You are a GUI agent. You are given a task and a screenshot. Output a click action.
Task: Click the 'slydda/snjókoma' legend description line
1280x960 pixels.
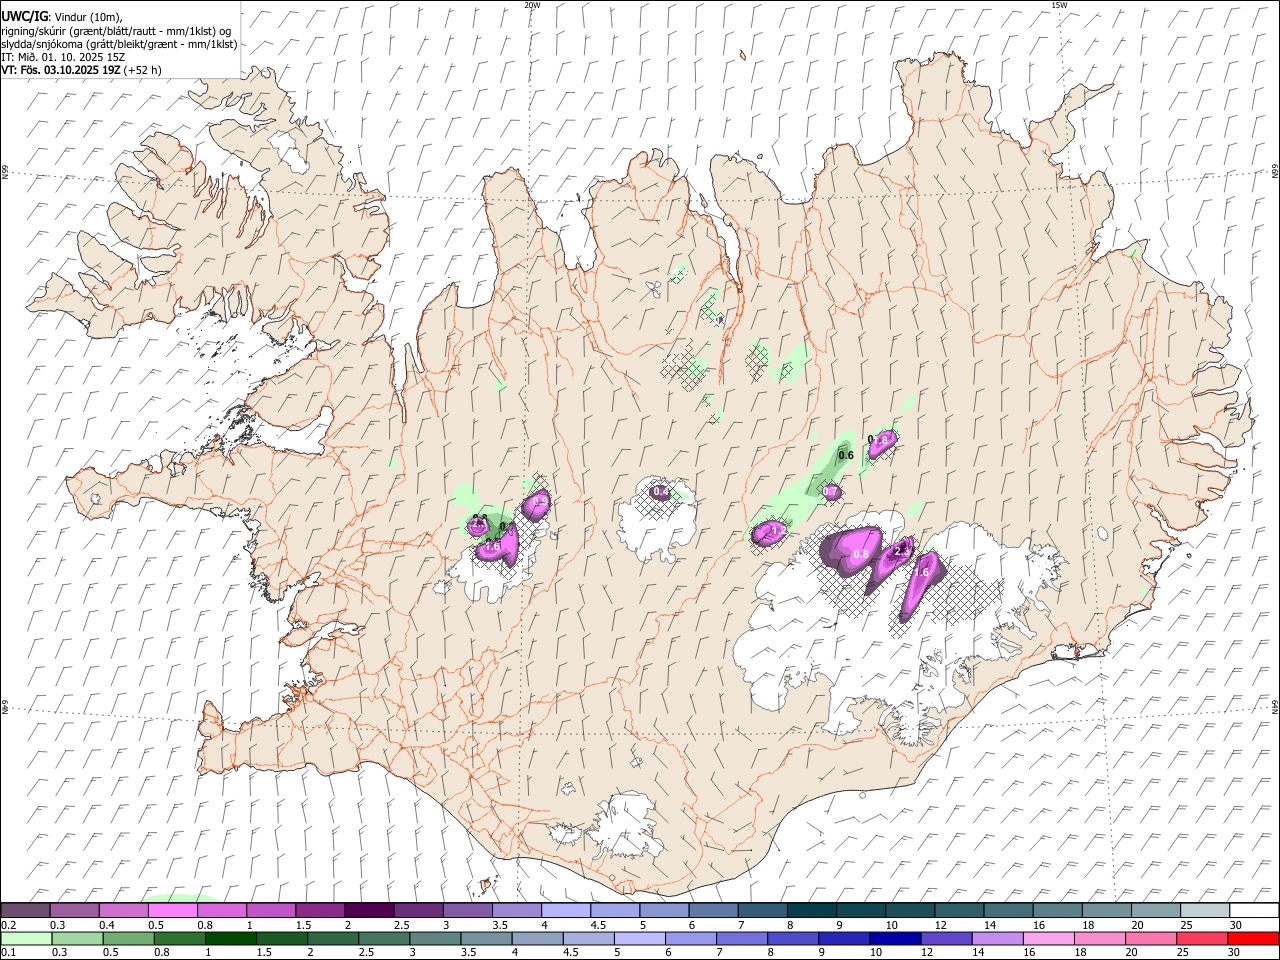[119, 43]
